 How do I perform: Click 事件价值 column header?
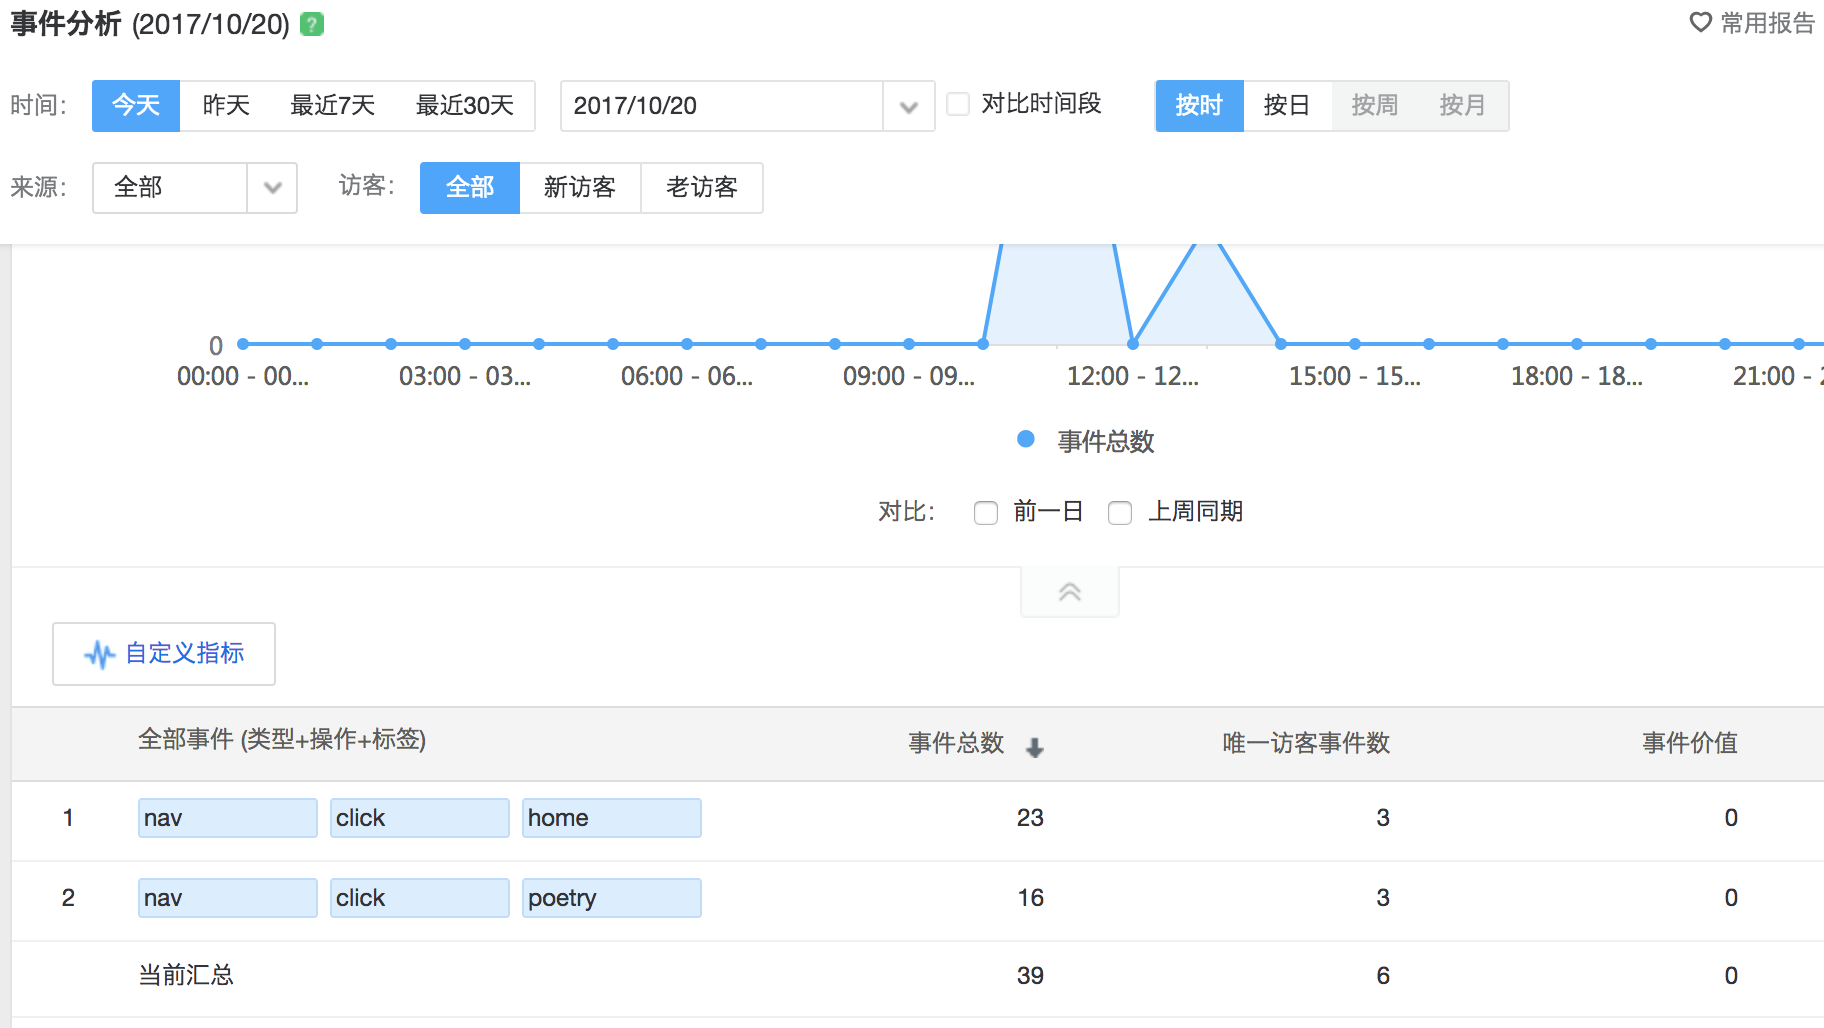tap(1690, 743)
